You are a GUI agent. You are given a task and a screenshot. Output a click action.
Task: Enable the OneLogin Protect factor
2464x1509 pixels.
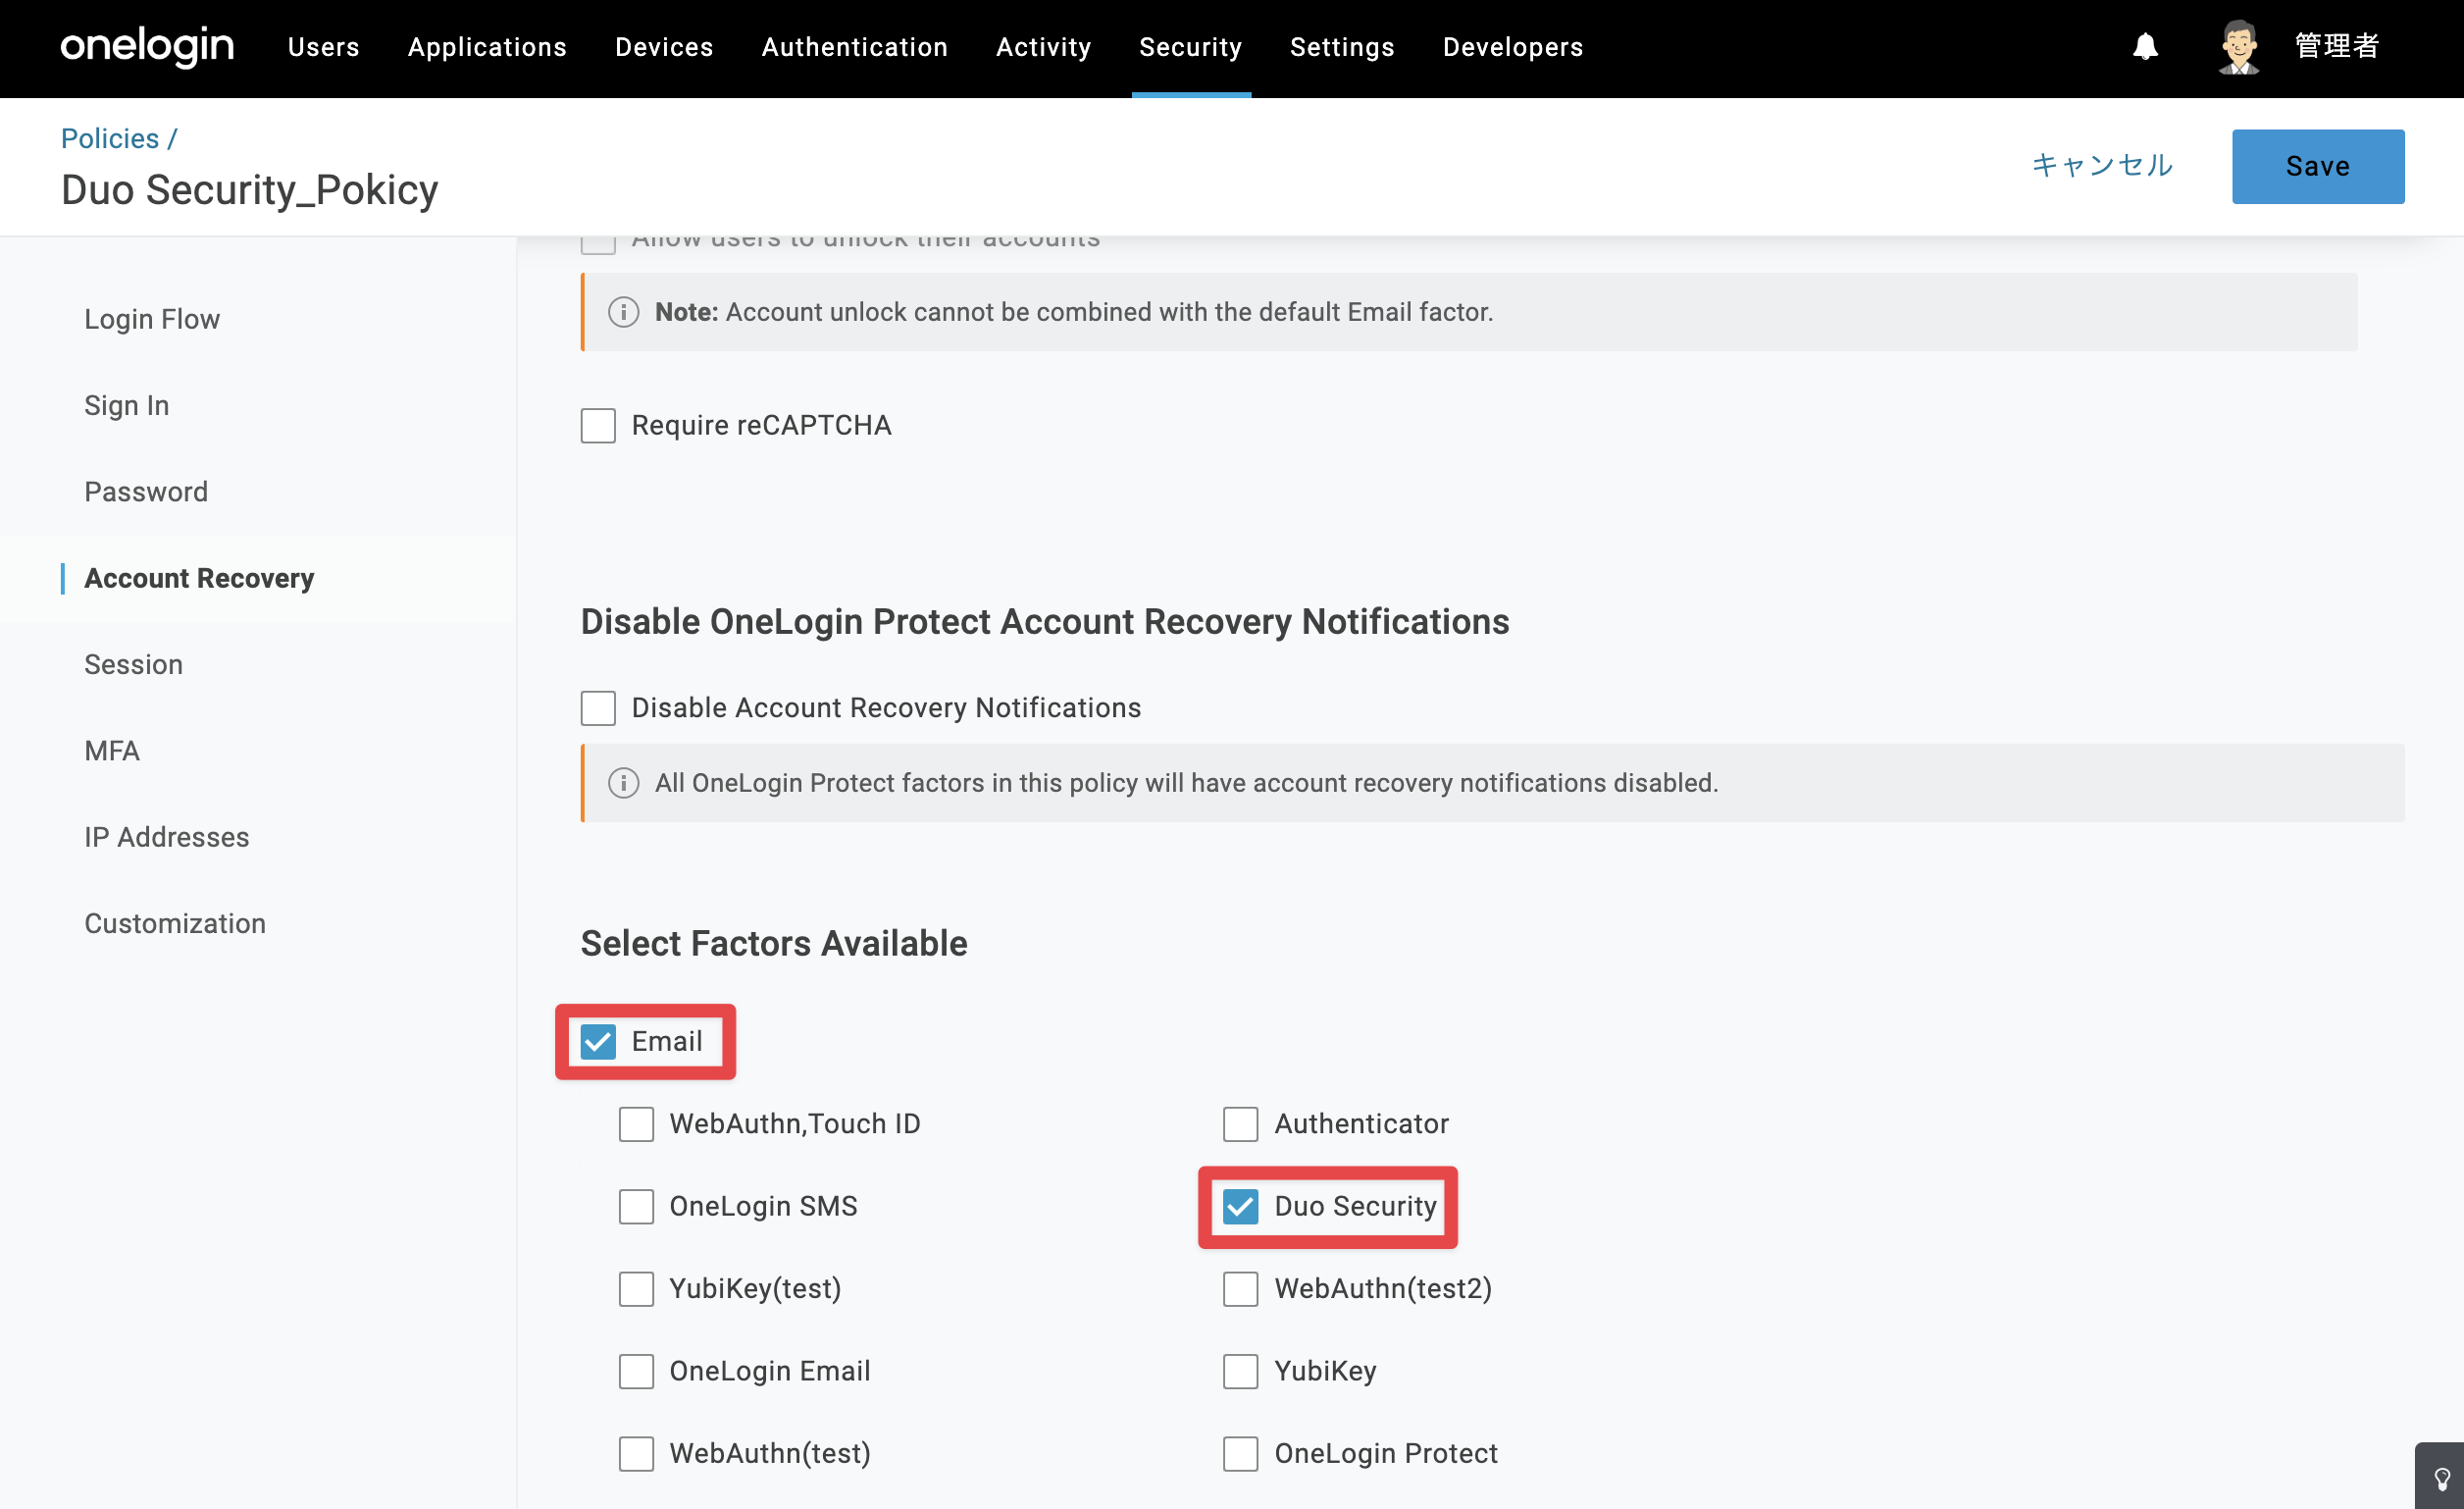tap(1240, 1454)
